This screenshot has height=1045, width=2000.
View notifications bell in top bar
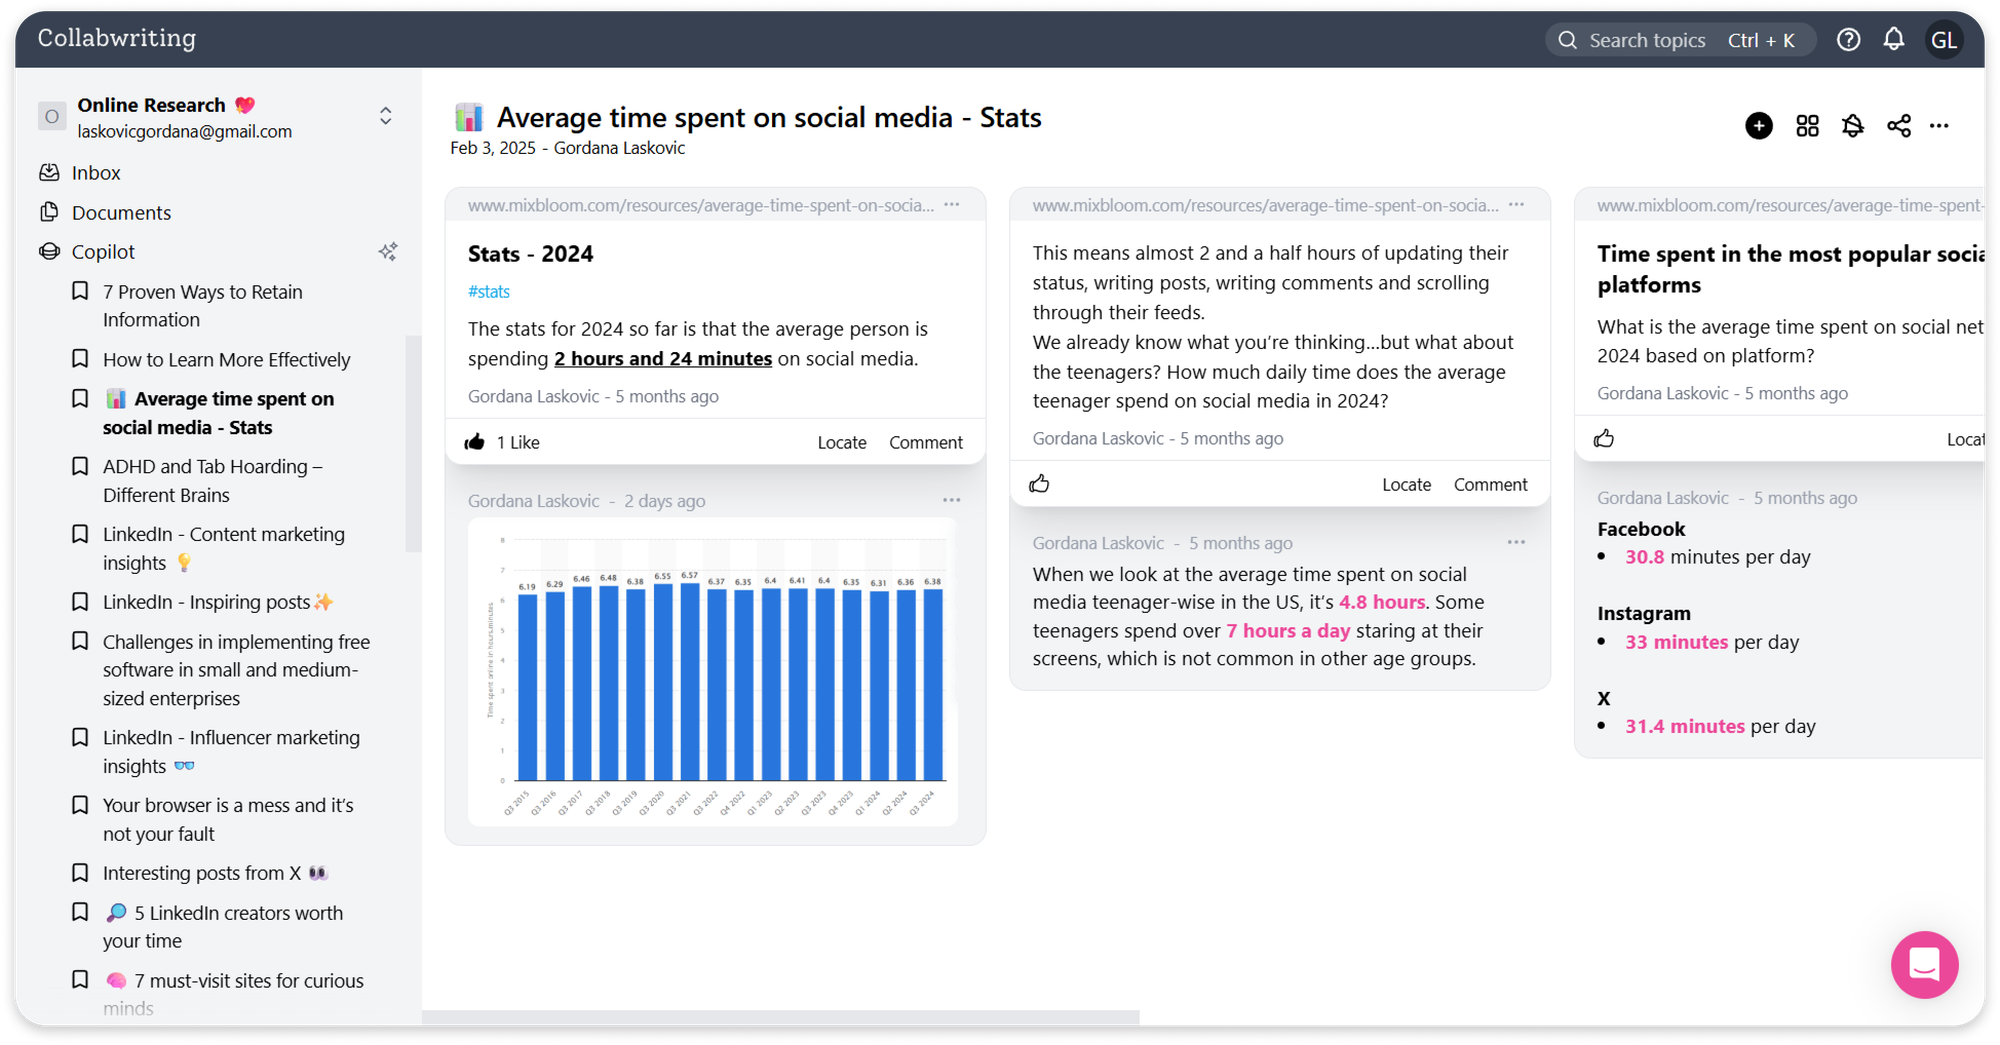pos(1893,40)
